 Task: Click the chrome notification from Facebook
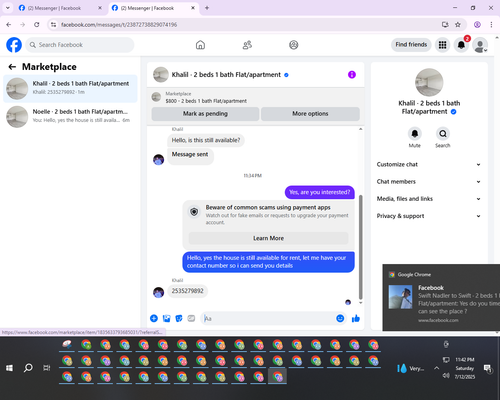click(x=441, y=298)
